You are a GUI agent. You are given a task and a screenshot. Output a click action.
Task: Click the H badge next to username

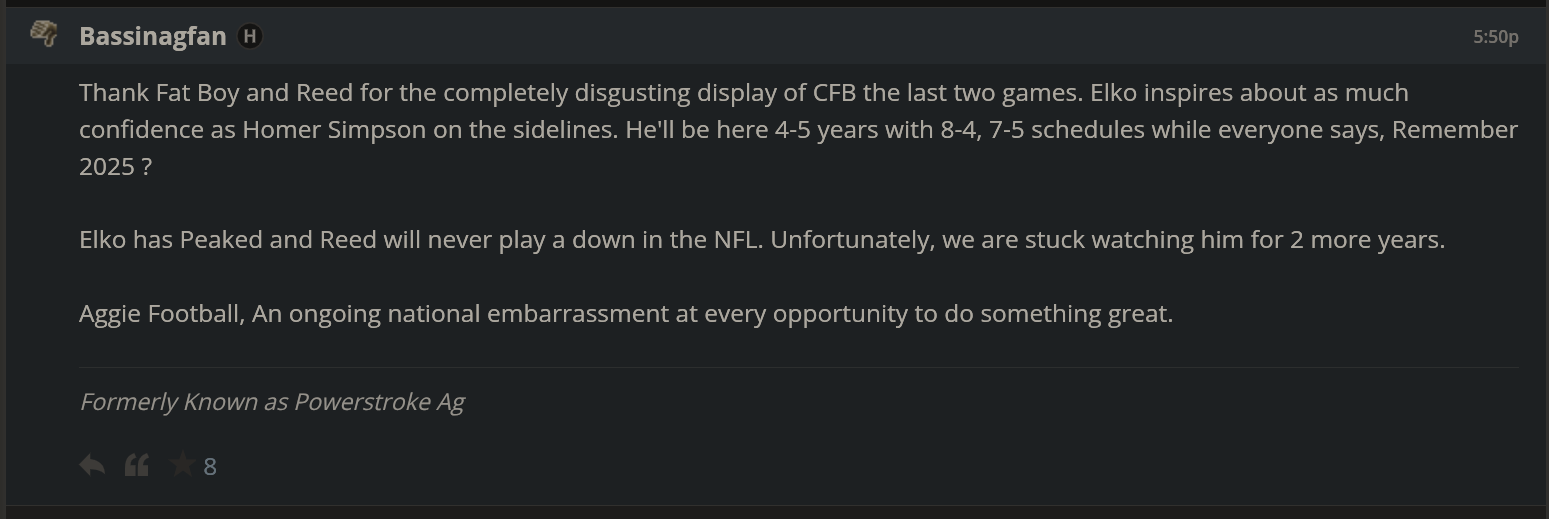pyautogui.click(x=249, y=36)
